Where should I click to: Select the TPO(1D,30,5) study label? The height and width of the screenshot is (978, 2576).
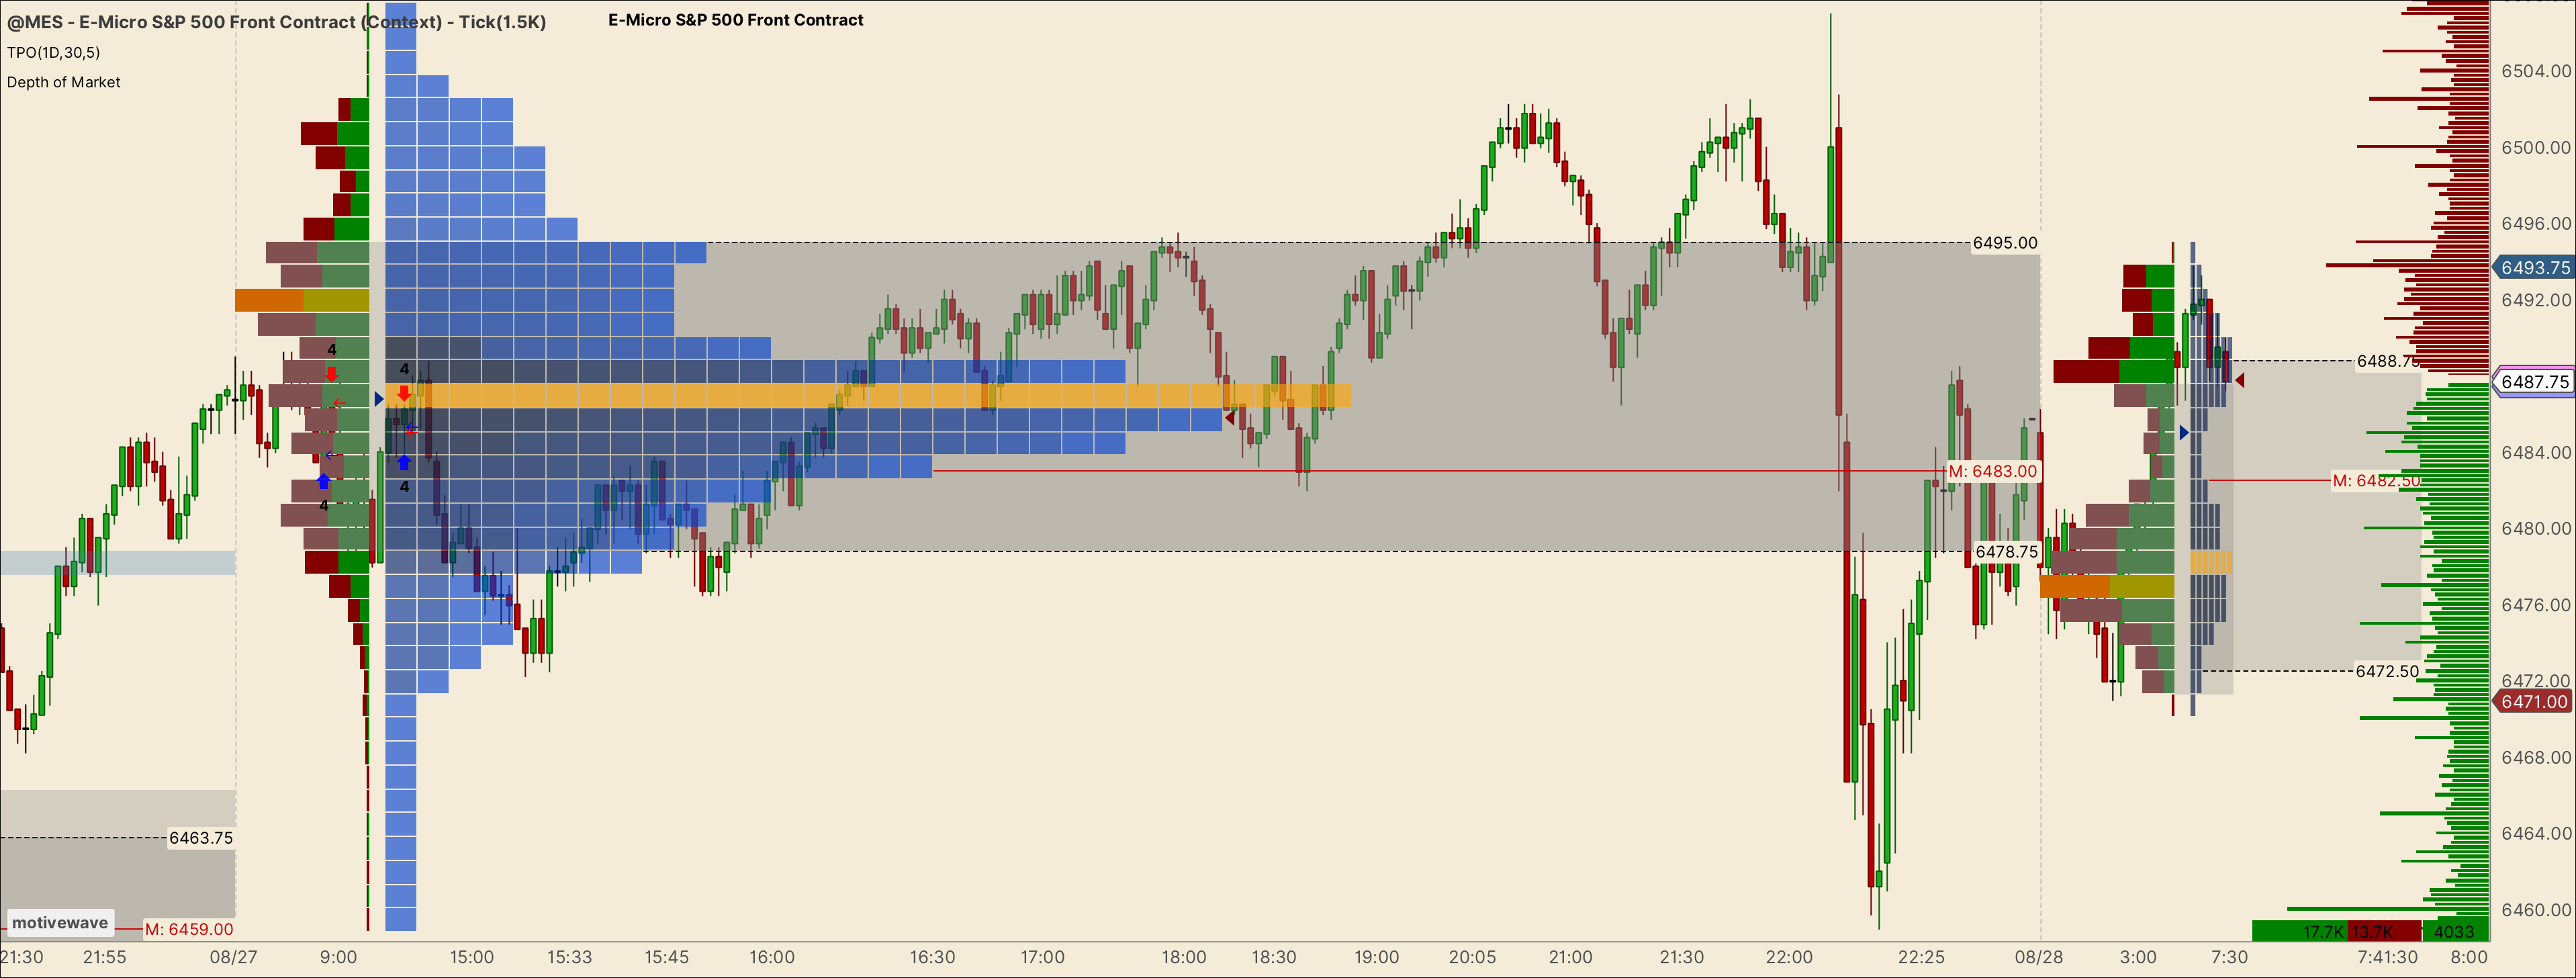[54, 52]
